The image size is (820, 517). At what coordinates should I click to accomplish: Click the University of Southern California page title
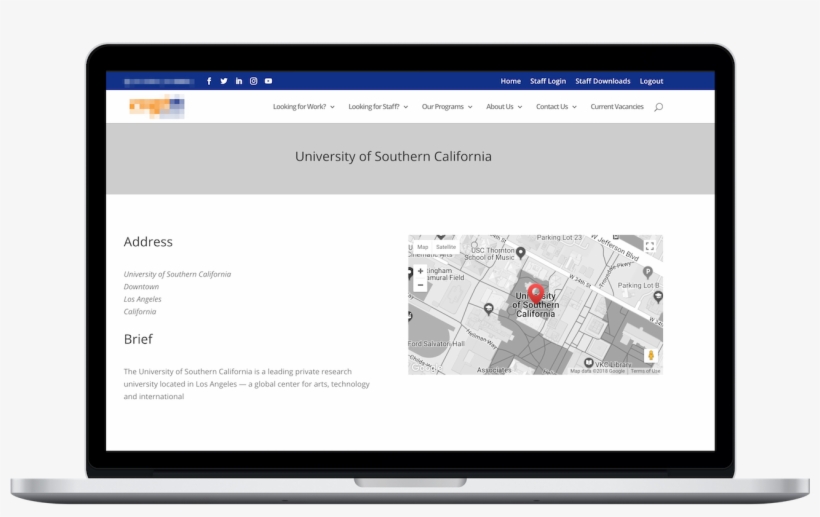click(x=393, y=156)
